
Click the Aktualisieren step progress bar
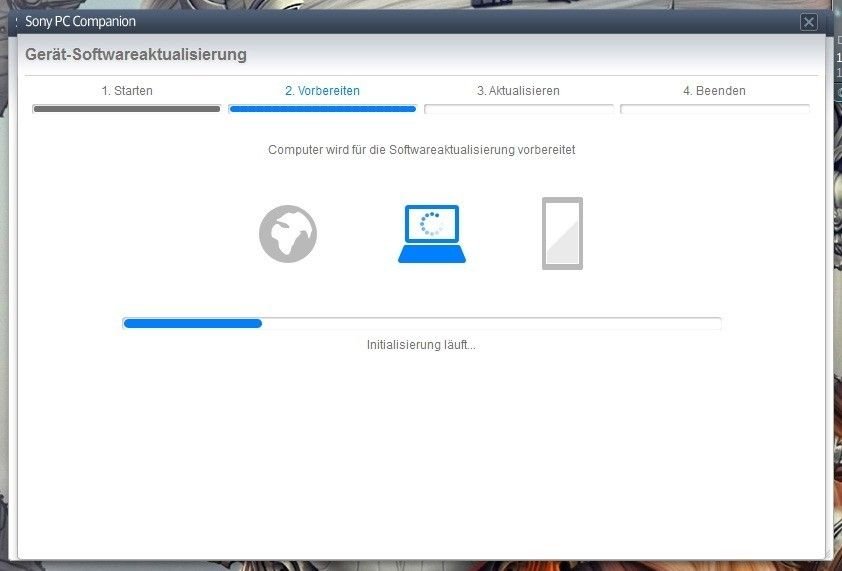pos(519,109)
